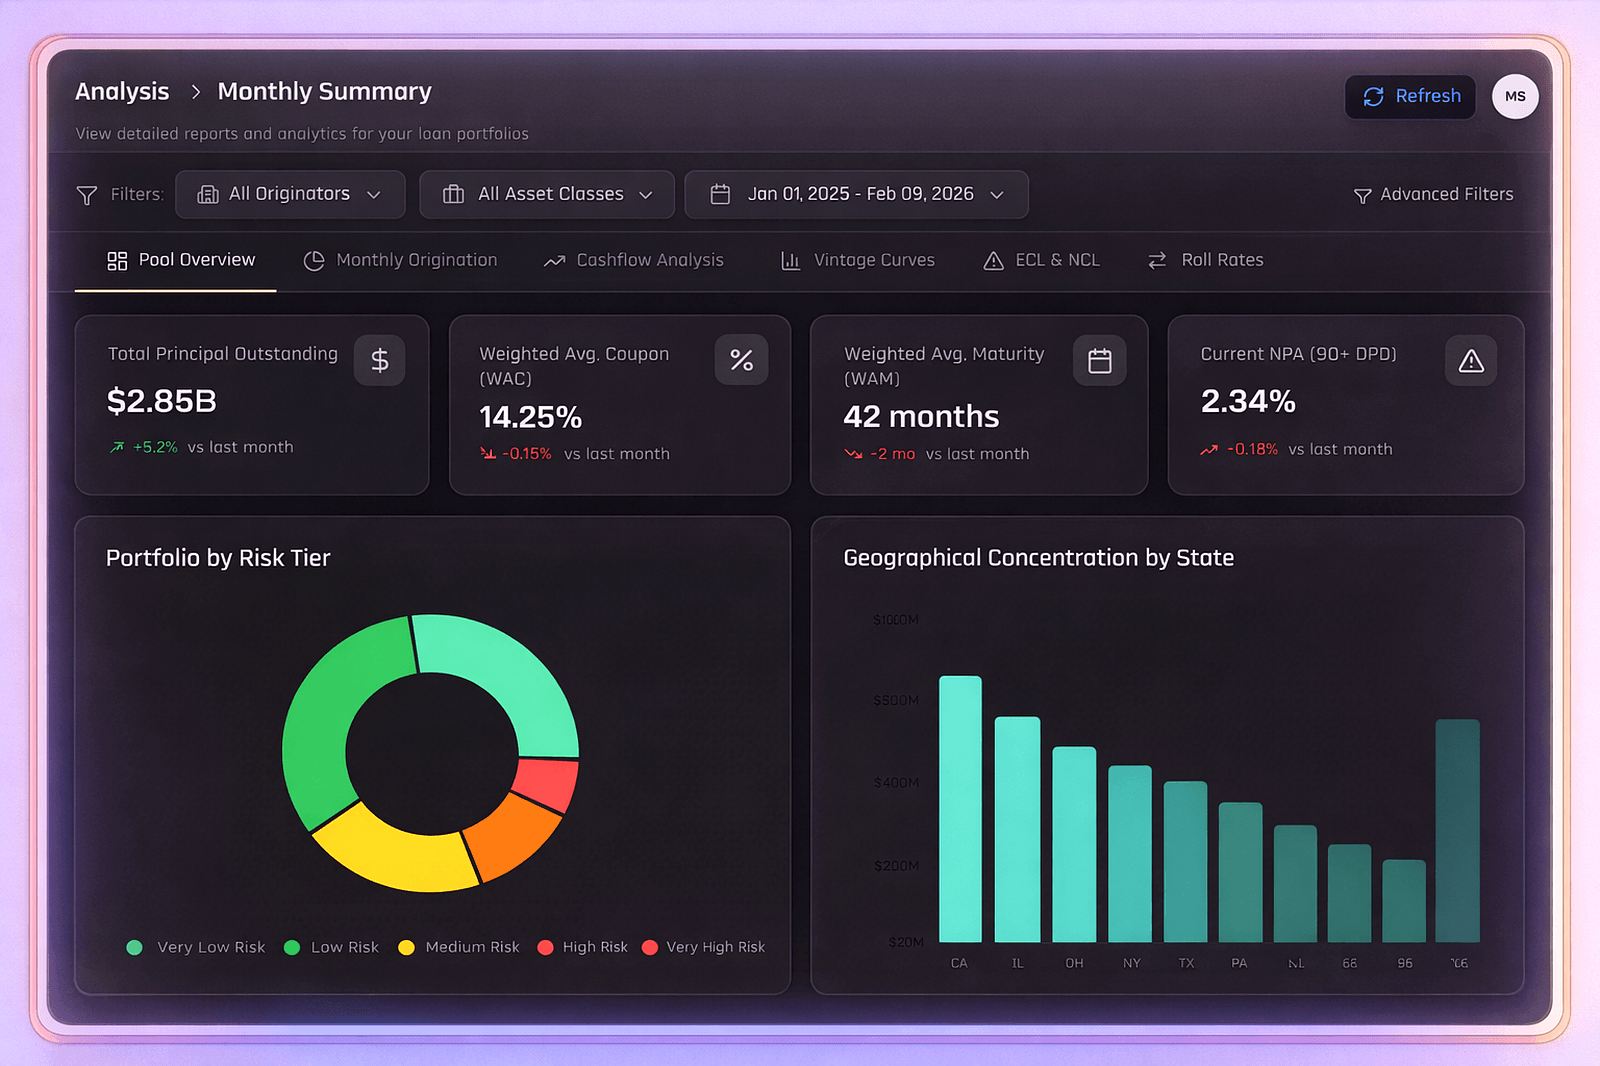Open Advanced Filters
1600x1066 pixels.
[x=1432, y=194]
